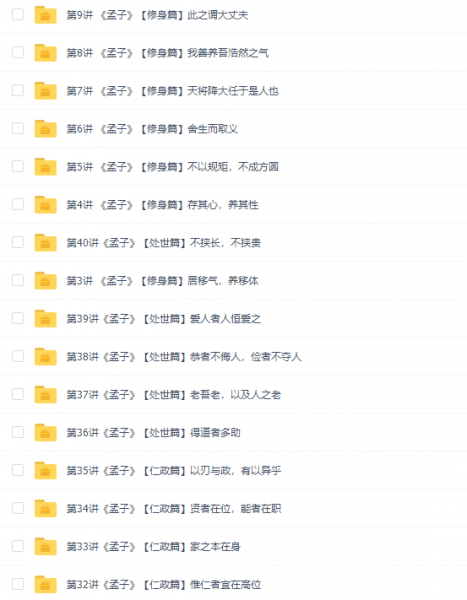Screen dimensions: 467x600
Task: Click title text 第6讲 舍生而取义
Action: (152, 129)
